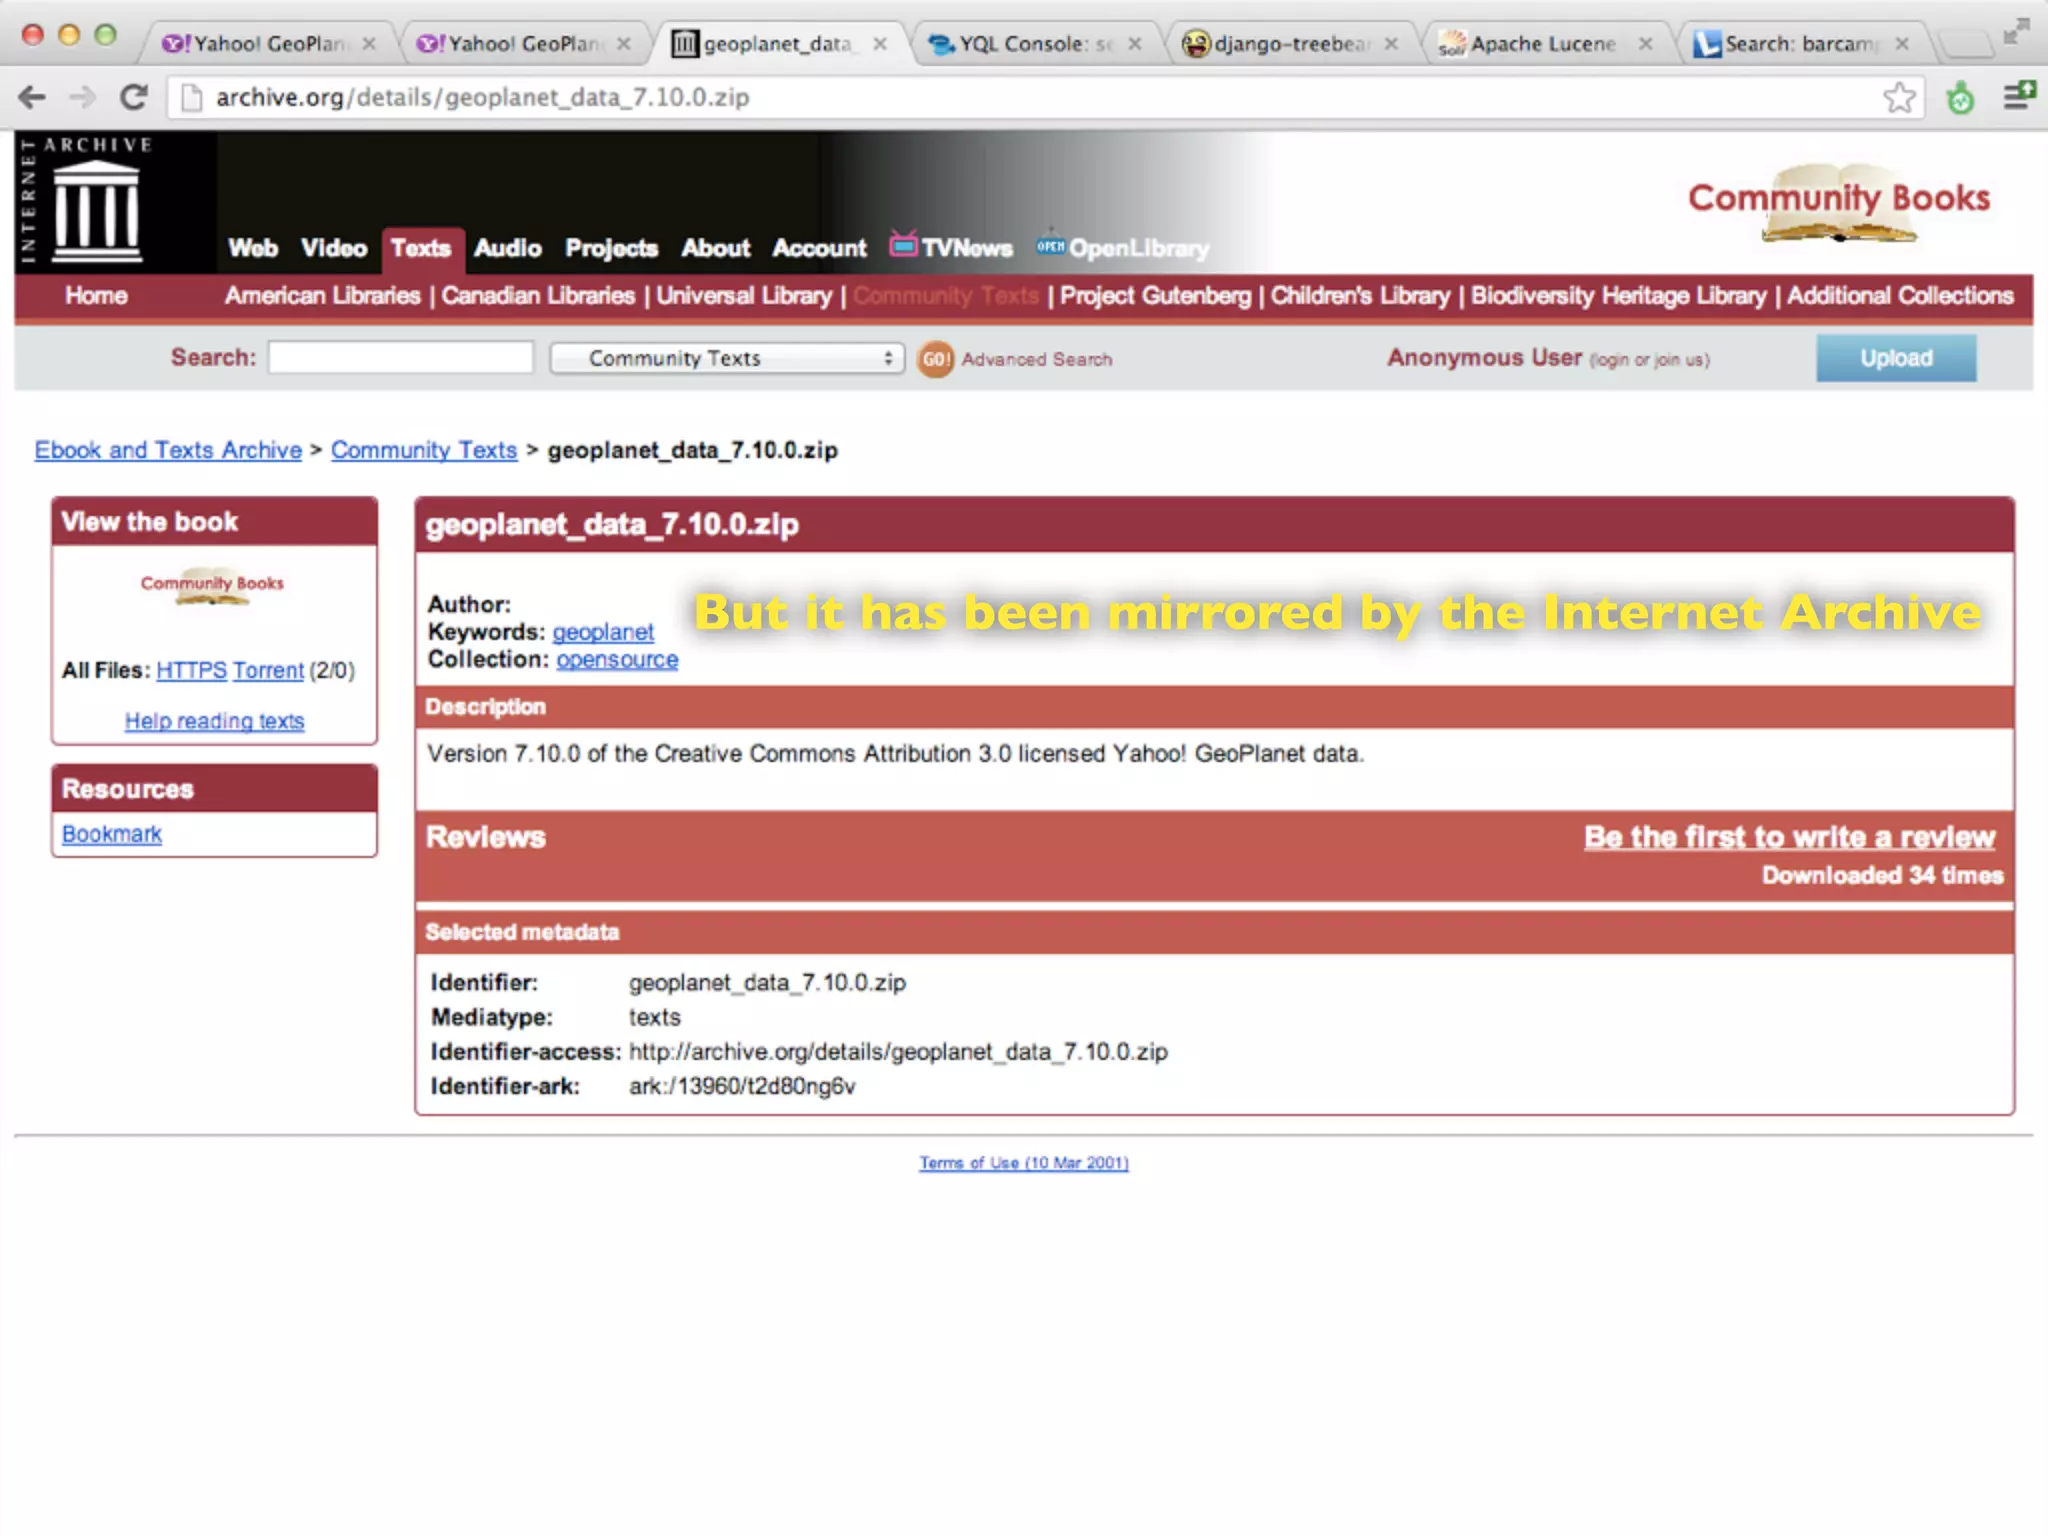Viewport: 2048px width, 1536px height.
Task: Close the first Yahoo! GeoPlanet tab
Action: pos(369,44)
